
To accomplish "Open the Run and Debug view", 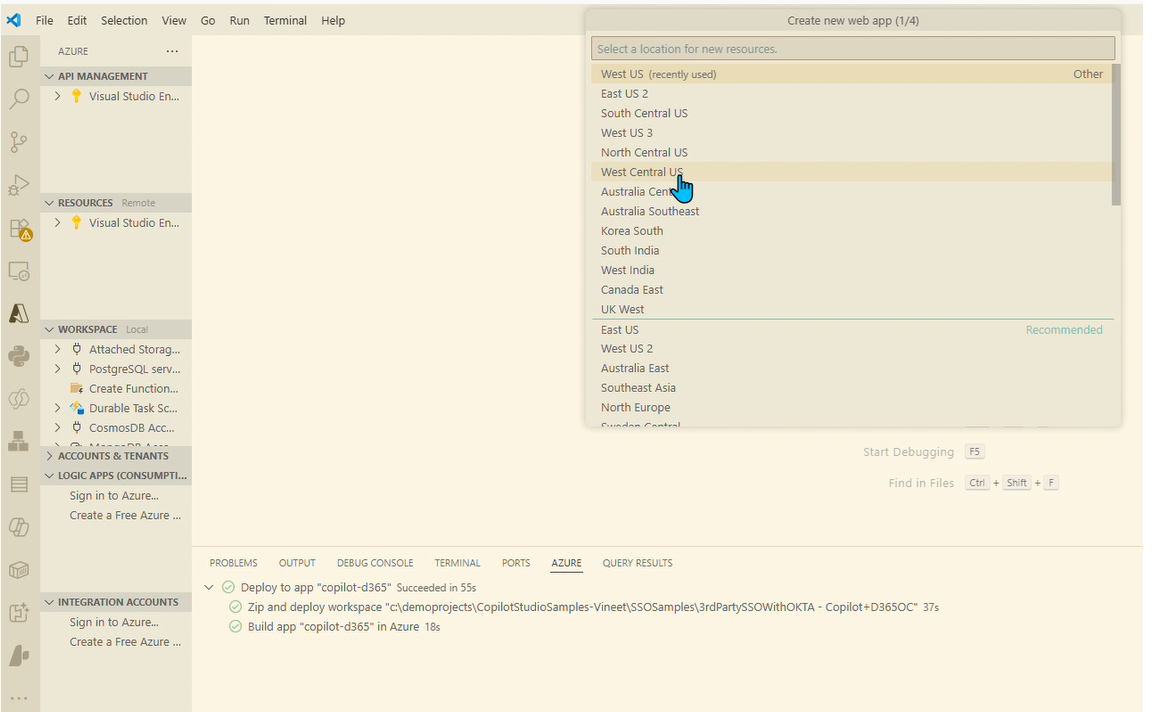I will click(x=20, y=184).
